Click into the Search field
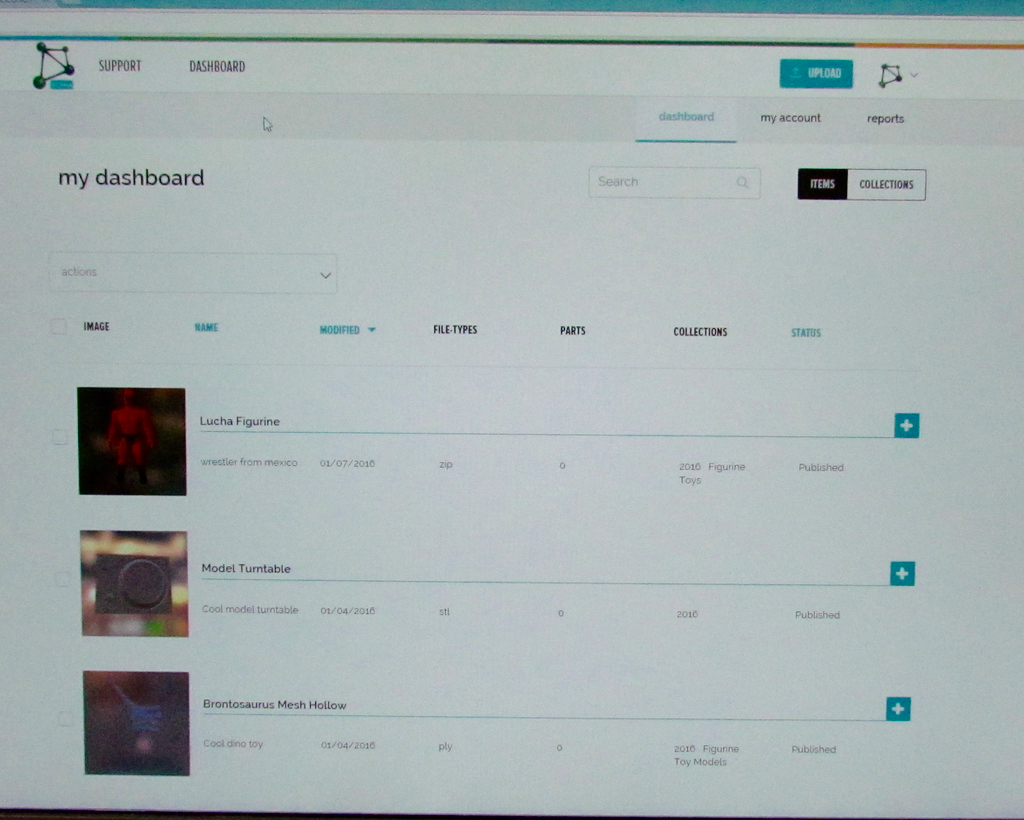The height and width of the screenshot is (820, 1024). click(660, 182)
